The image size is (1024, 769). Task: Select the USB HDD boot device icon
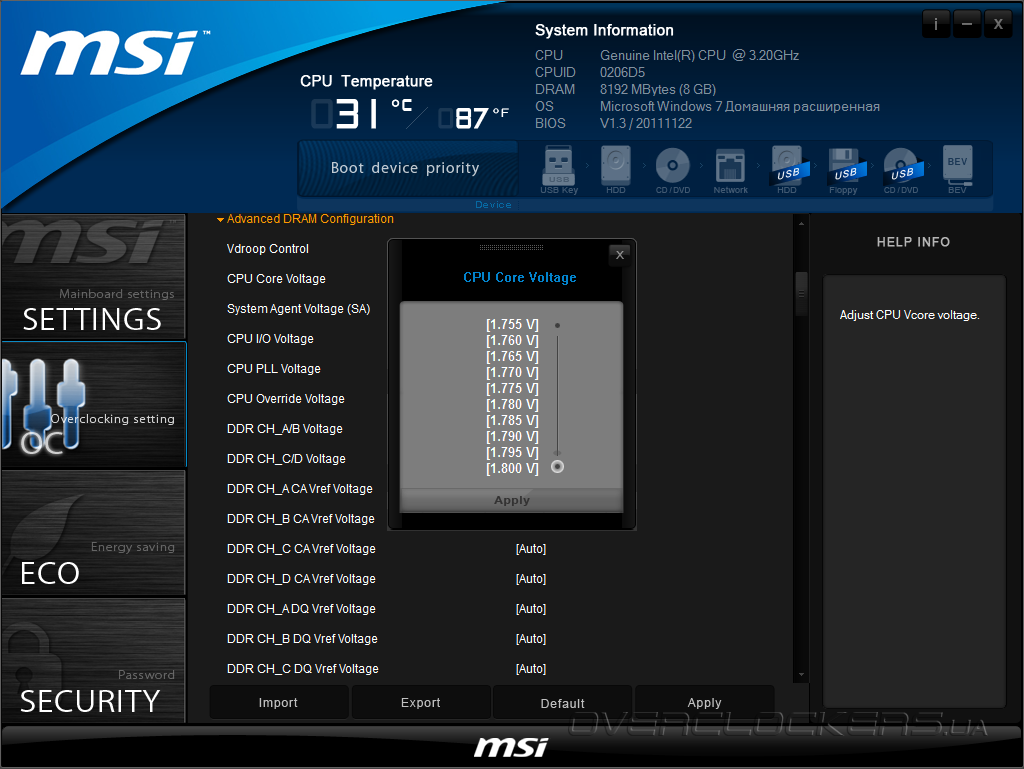point(788,169)
